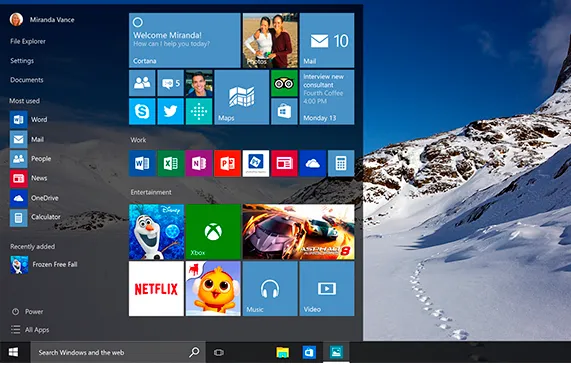Open the Power options
The height and width of the screenshot is (365, 571).
click(x=28, y=312)
